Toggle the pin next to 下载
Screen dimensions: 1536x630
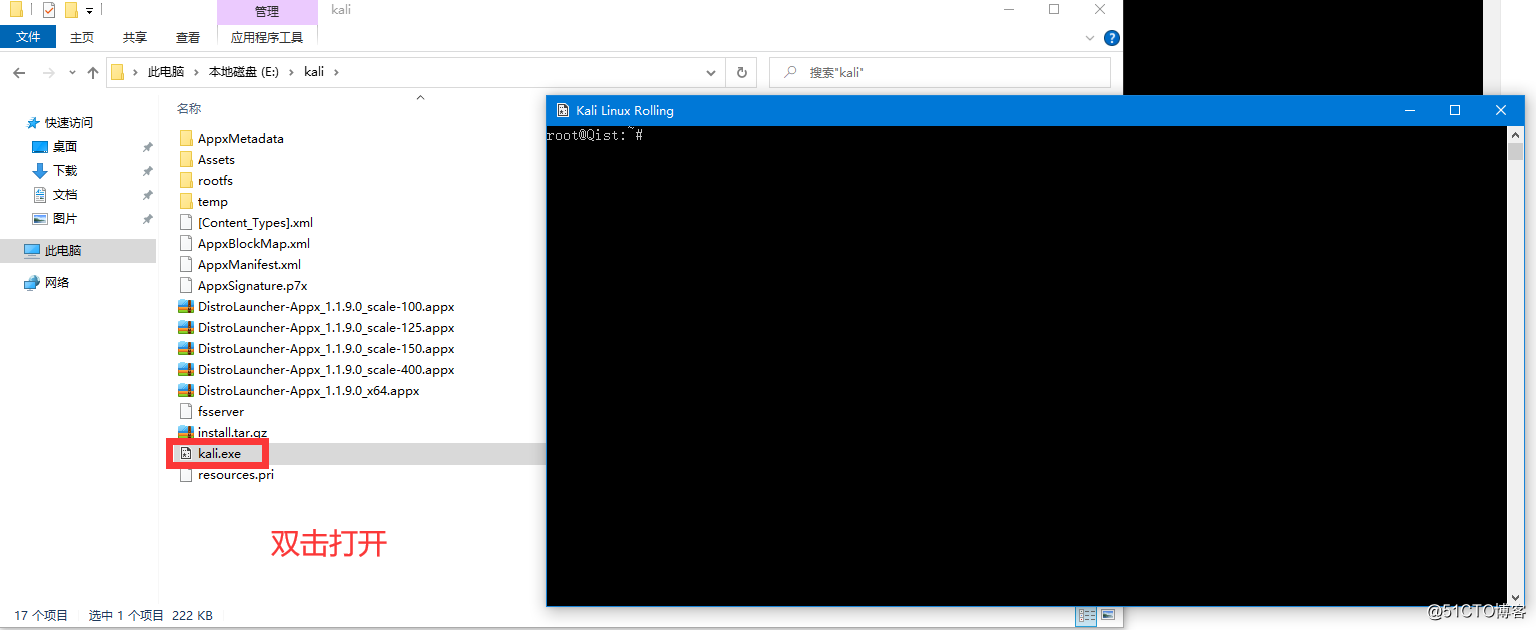(147, 171)
